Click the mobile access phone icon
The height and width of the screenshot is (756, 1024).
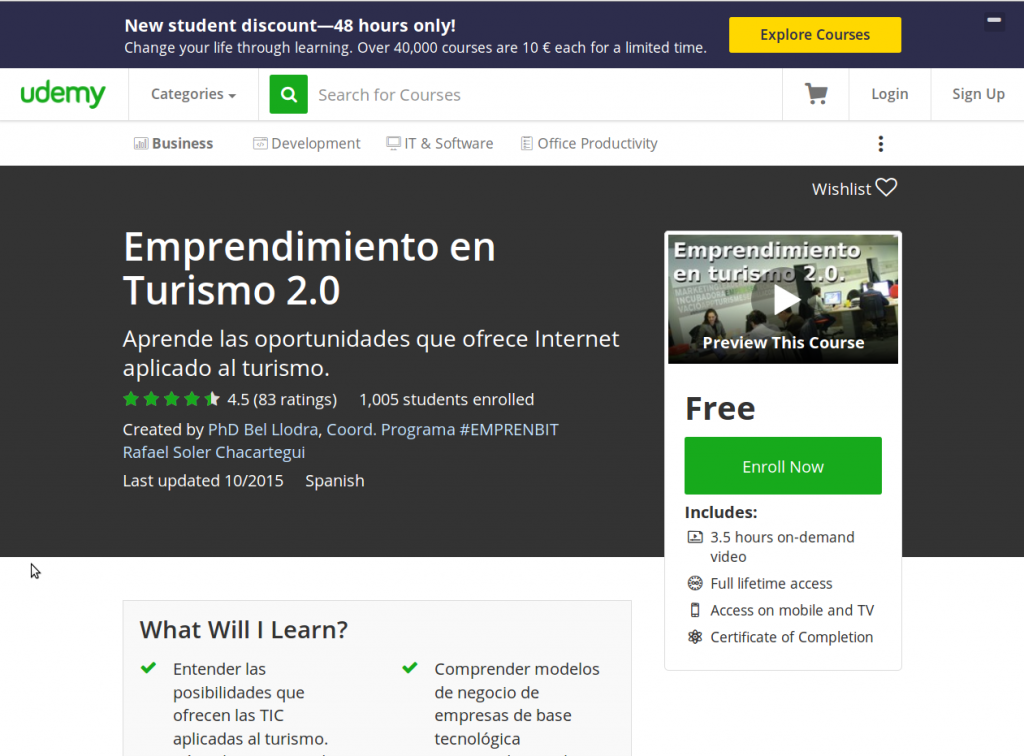click(x=695, y=610)
